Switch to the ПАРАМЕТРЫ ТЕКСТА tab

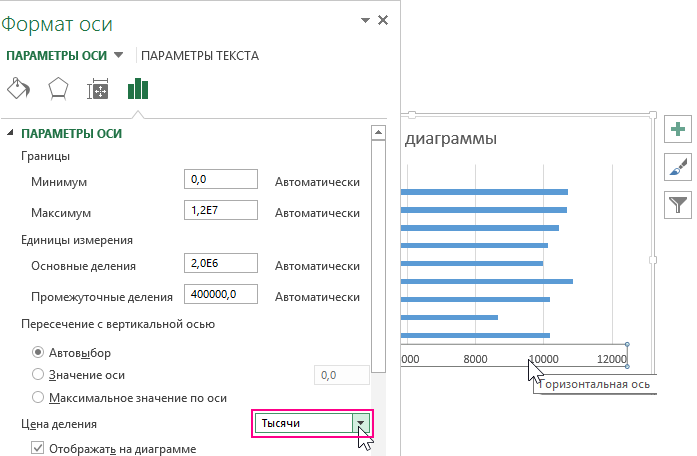click(x=200, y=56)
